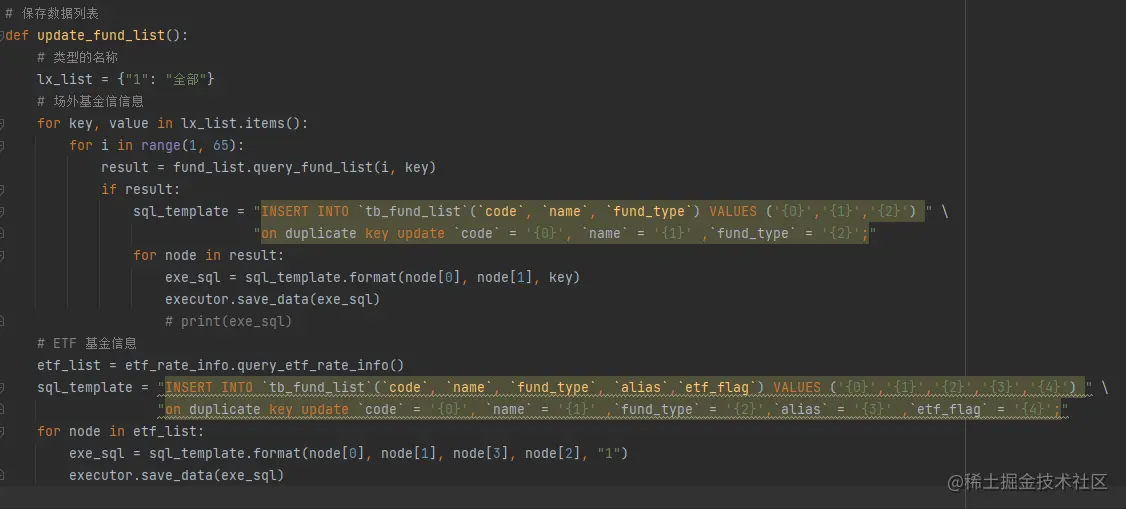Click the fold end marker beside '# print(exe_sql)'
The width and height of the screenshot is (1126, 509).
3,321
